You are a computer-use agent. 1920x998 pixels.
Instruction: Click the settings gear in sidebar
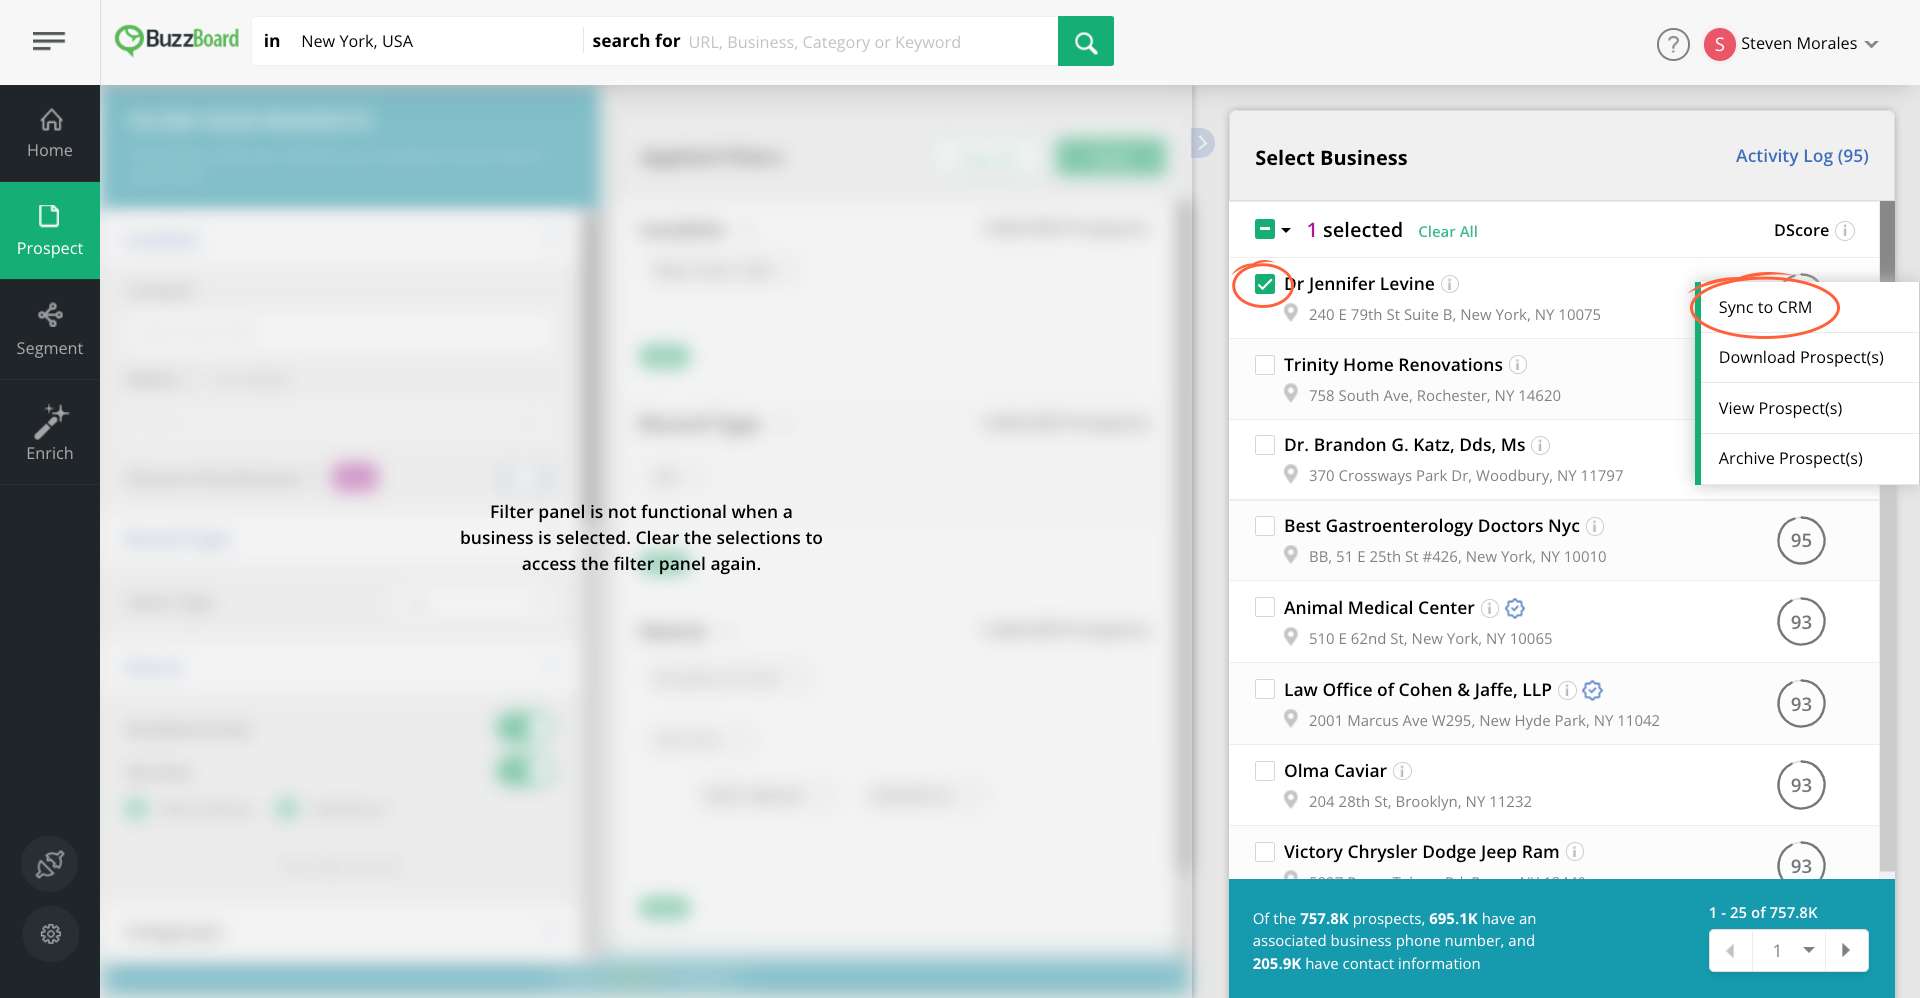(x=50, y=933)
